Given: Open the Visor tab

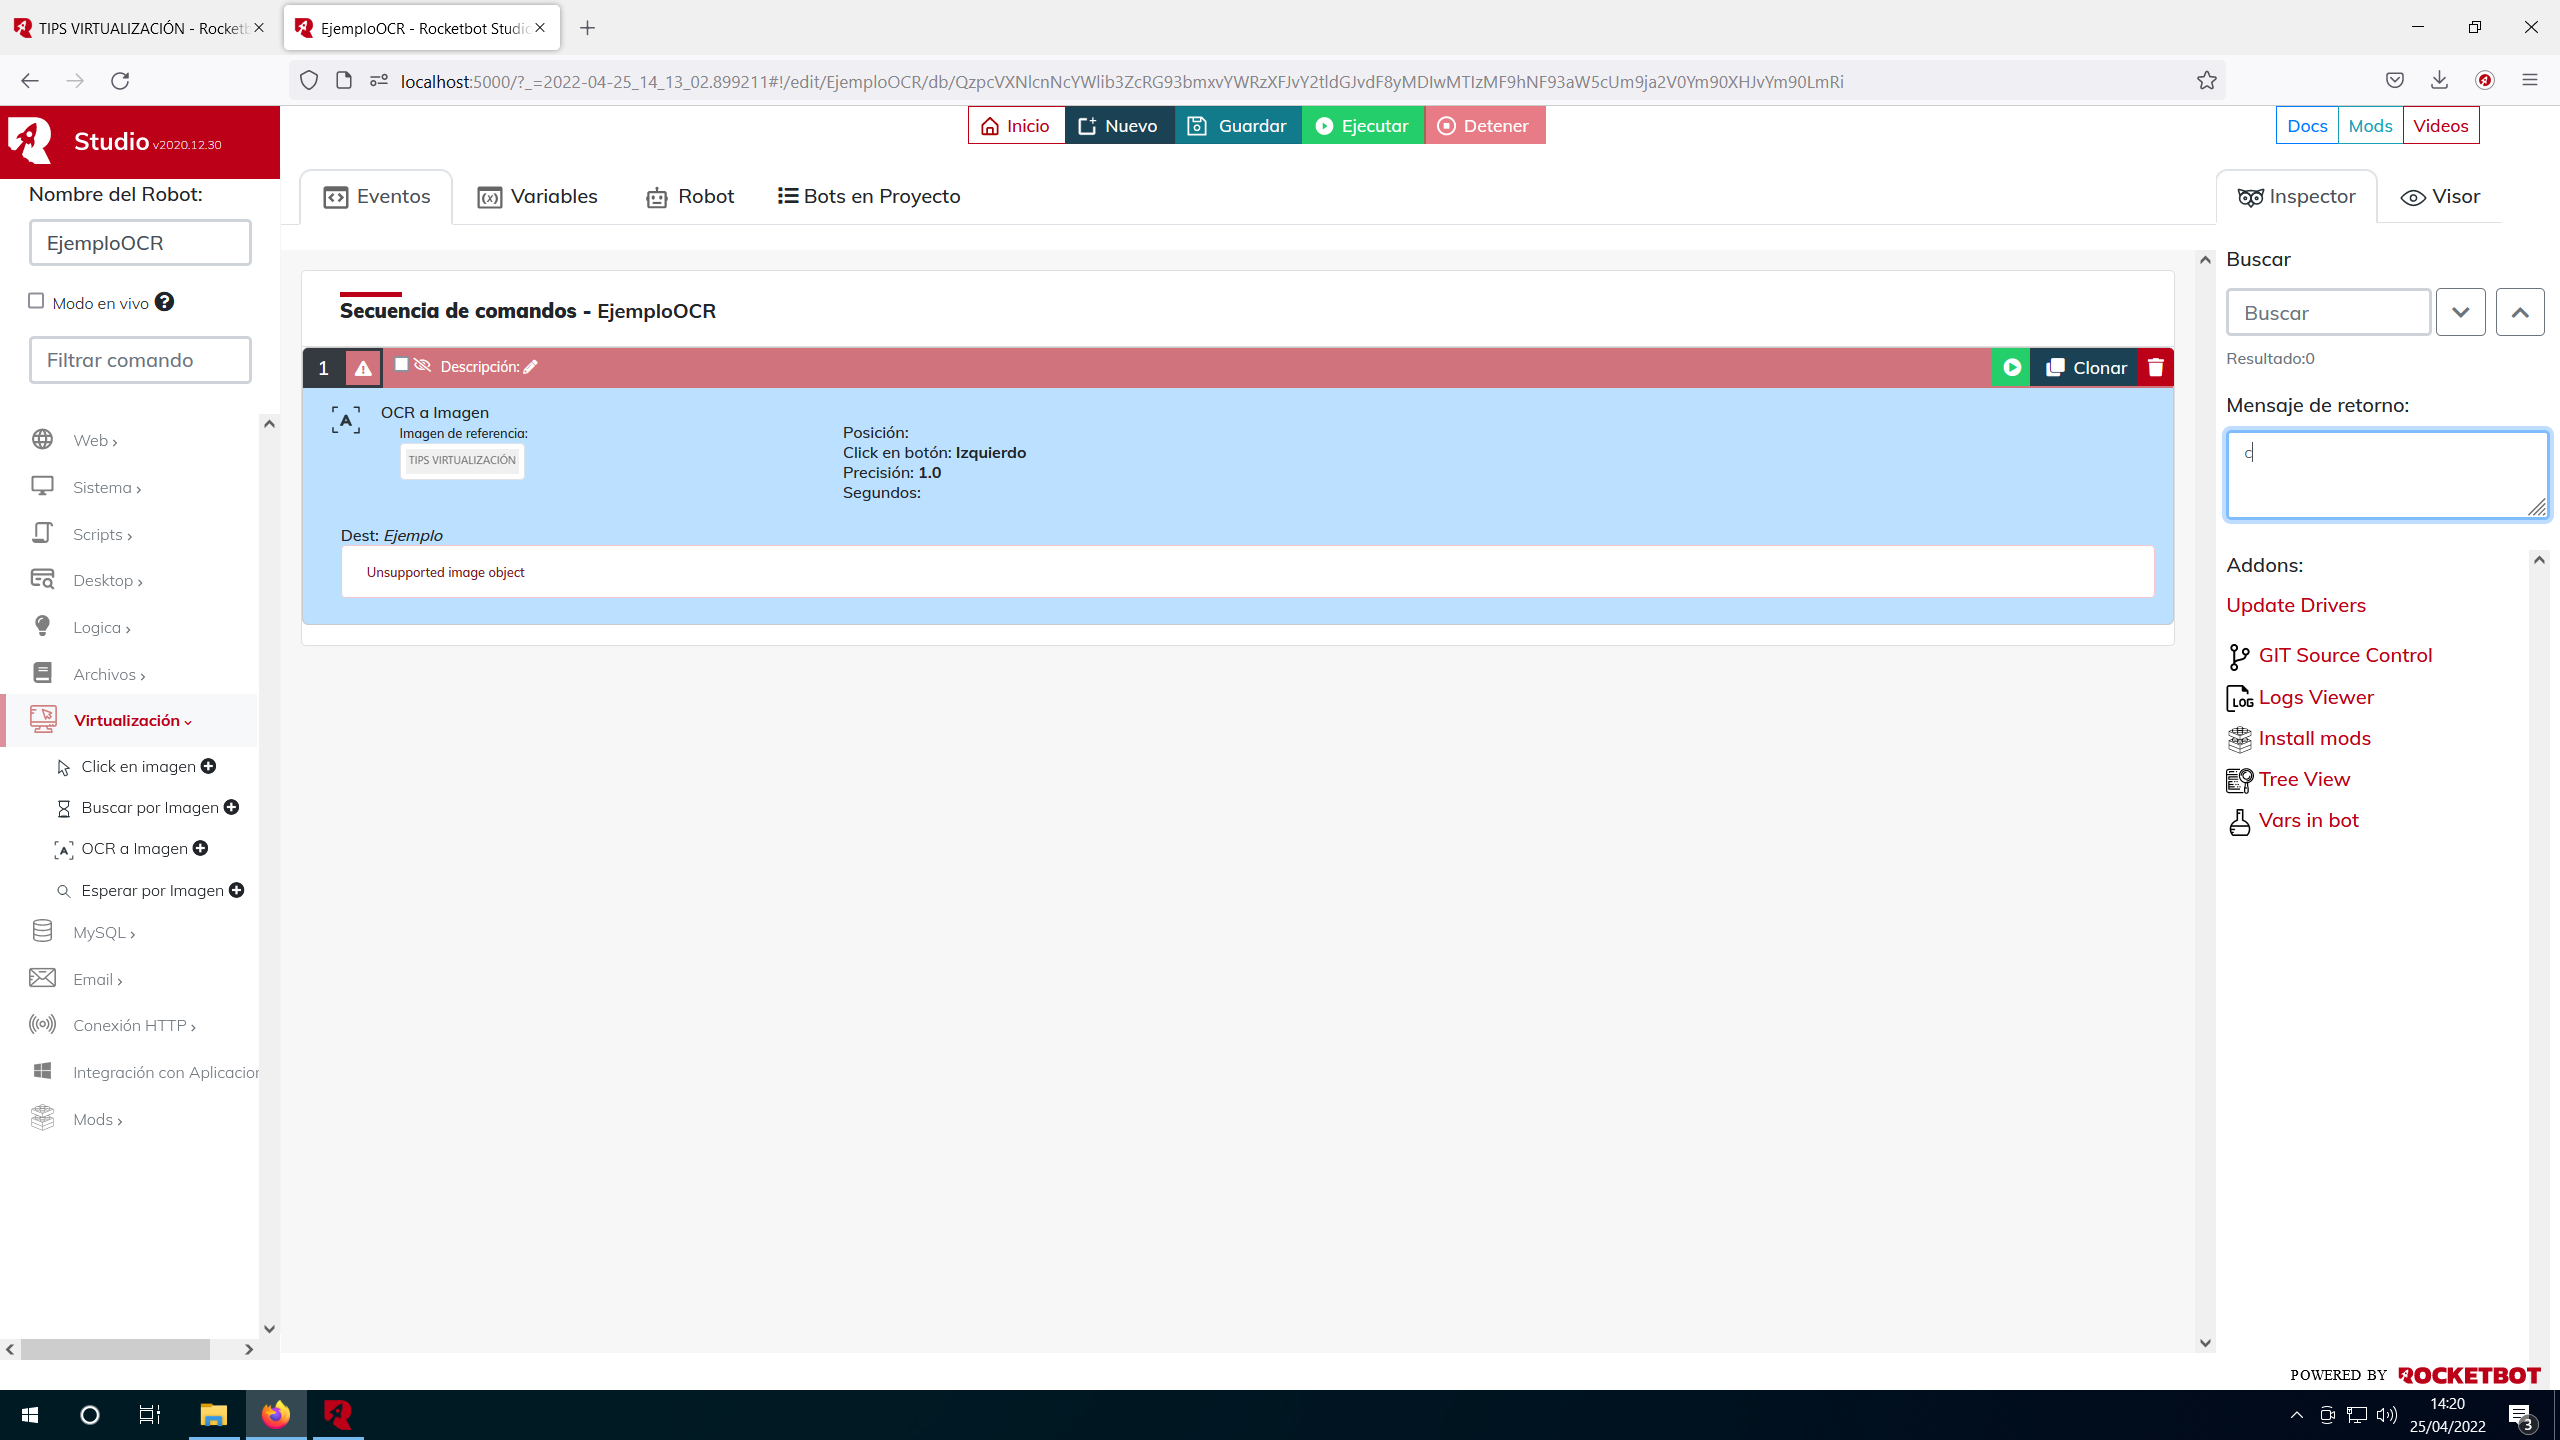Looking at the screenshot, I should pyautogui.click(x=2440, y=196).
